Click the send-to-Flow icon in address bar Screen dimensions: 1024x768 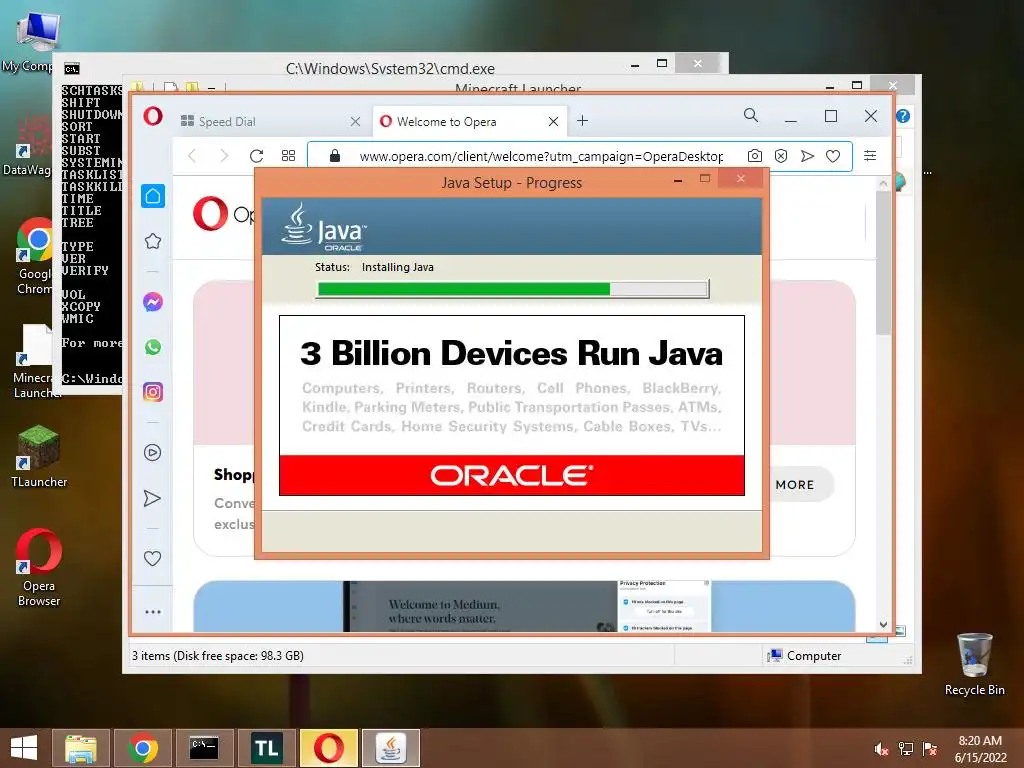pos(807,155)
